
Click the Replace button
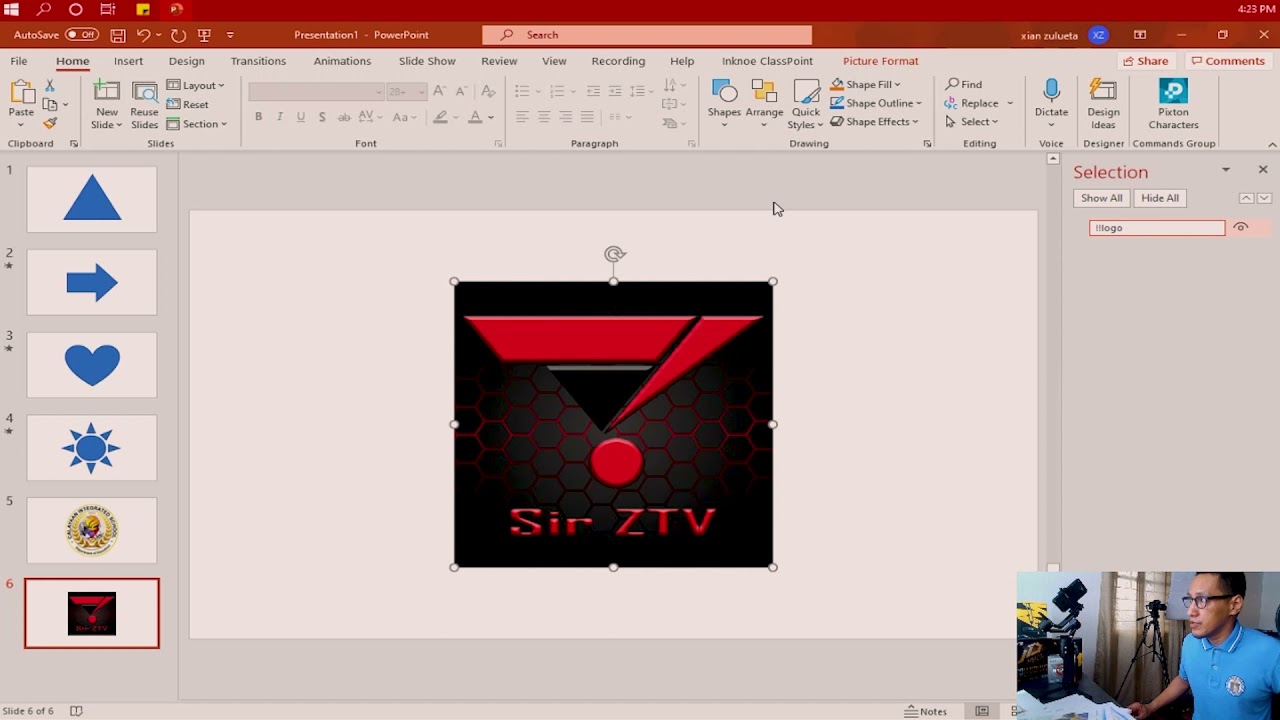pos(979,103)
